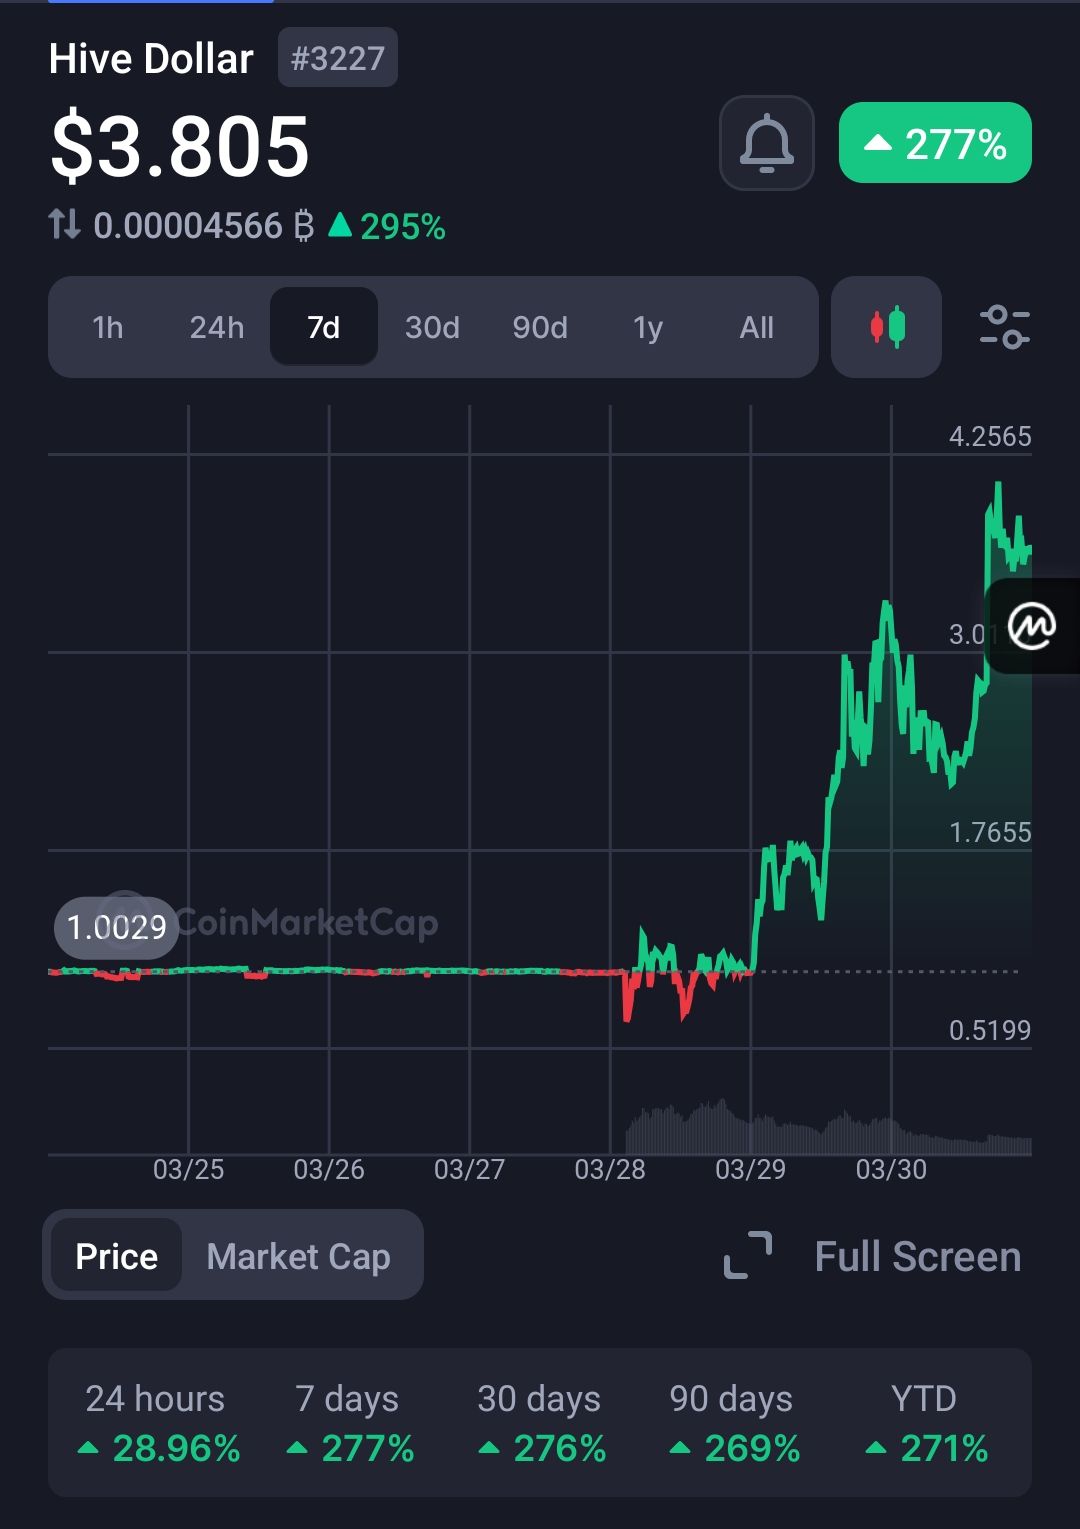Select the 24h timeframe
Image resolution: width=1080 pixels, height=1529 pixels.
pos(216,327)
